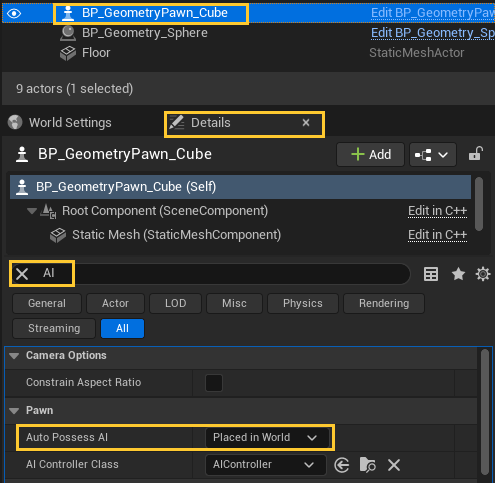Open property matrix table icon

point(431,274)
